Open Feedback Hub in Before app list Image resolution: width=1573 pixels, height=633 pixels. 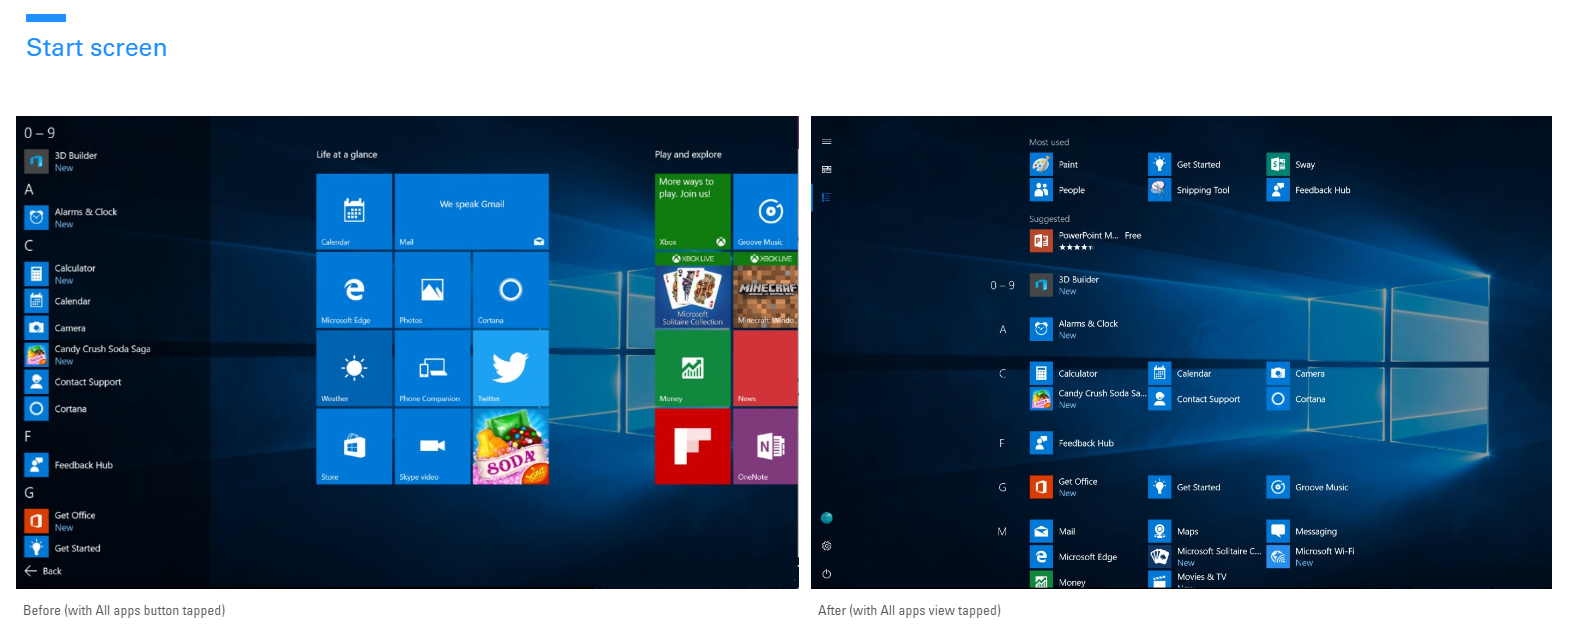[x=69, y=465]
